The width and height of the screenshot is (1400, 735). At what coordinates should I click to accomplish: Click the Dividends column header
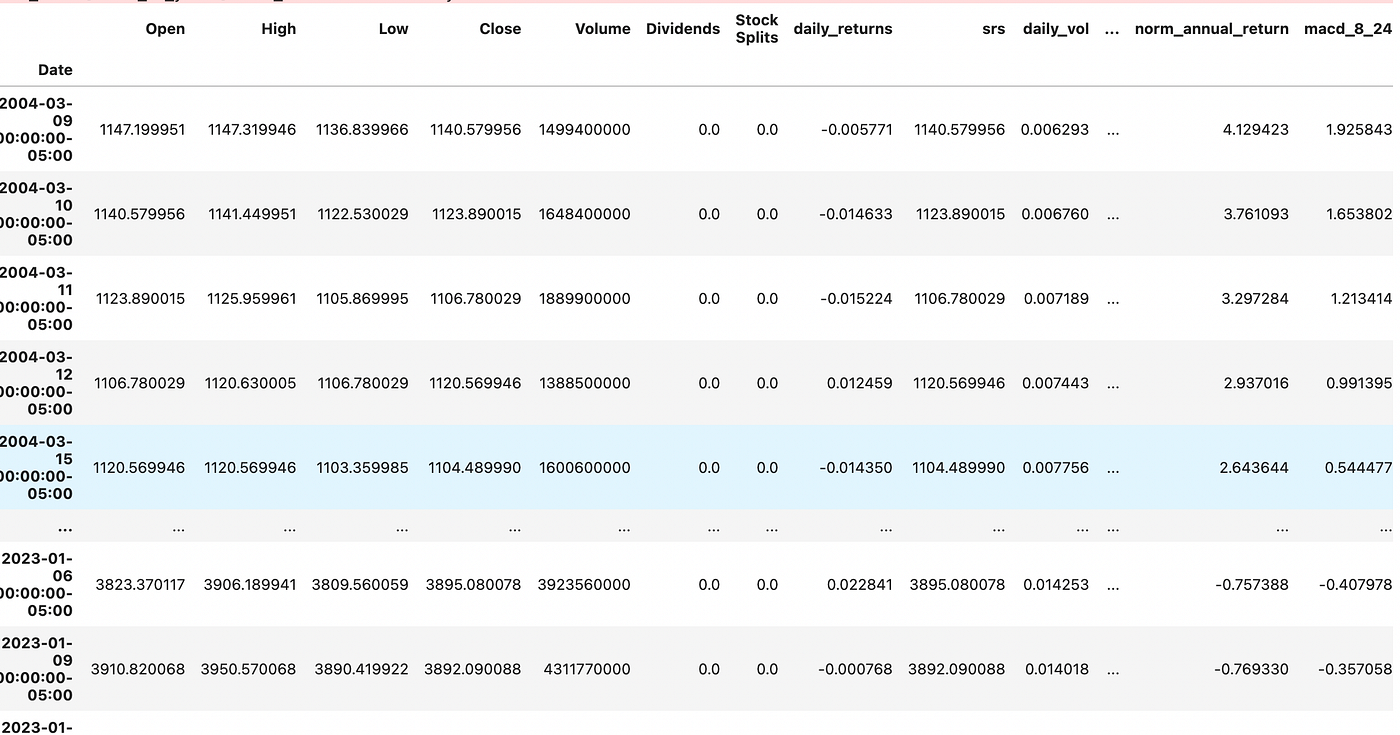683,29
